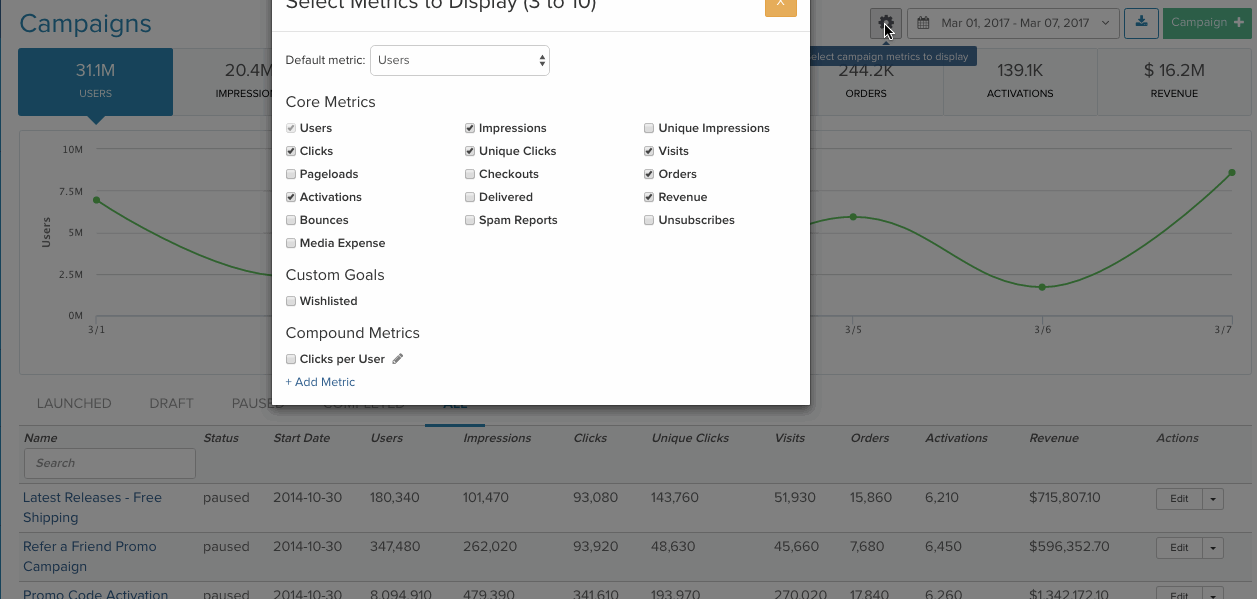Image resolution: width=1257 pixels, height=599 pixels.
Task: Enable the Pageloads checkbox
Action: [291, 174]
